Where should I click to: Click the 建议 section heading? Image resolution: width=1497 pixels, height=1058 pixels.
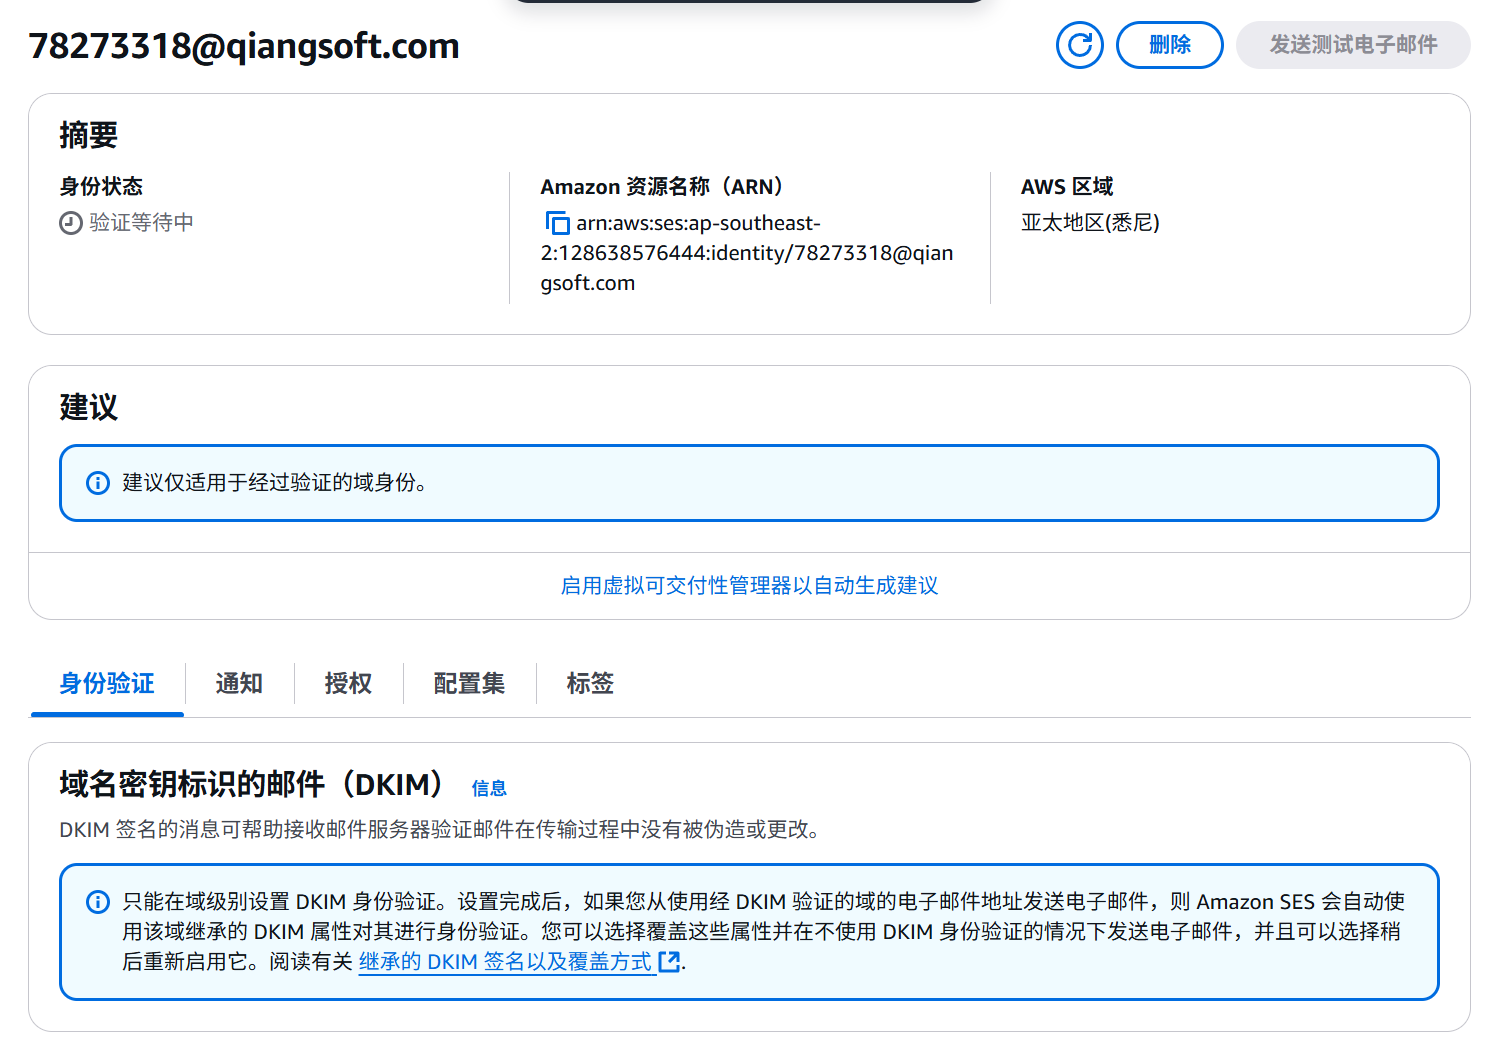[x=89, y=407]
